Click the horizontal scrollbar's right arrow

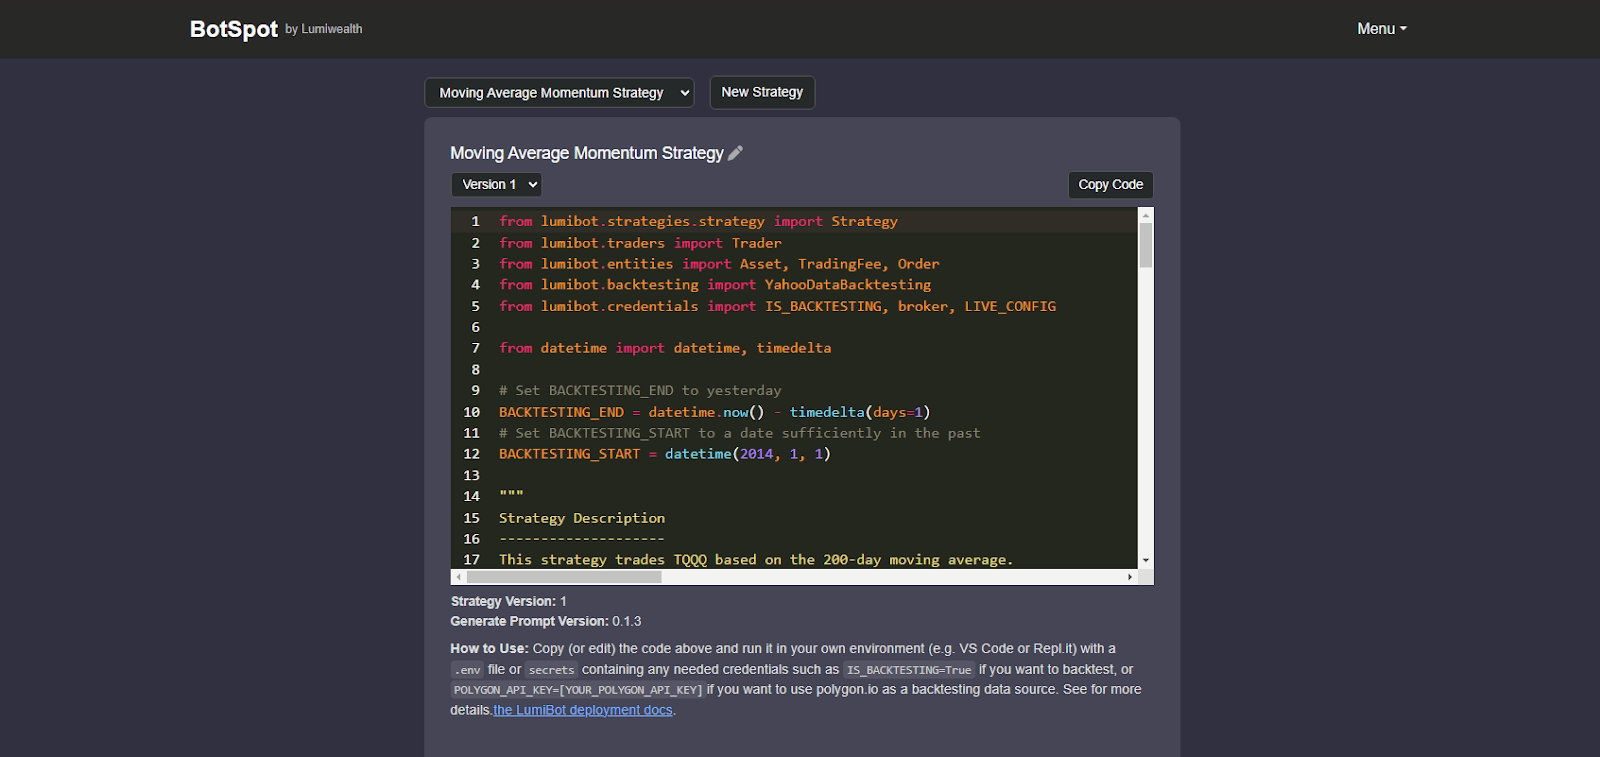(x=1130, y=577)
